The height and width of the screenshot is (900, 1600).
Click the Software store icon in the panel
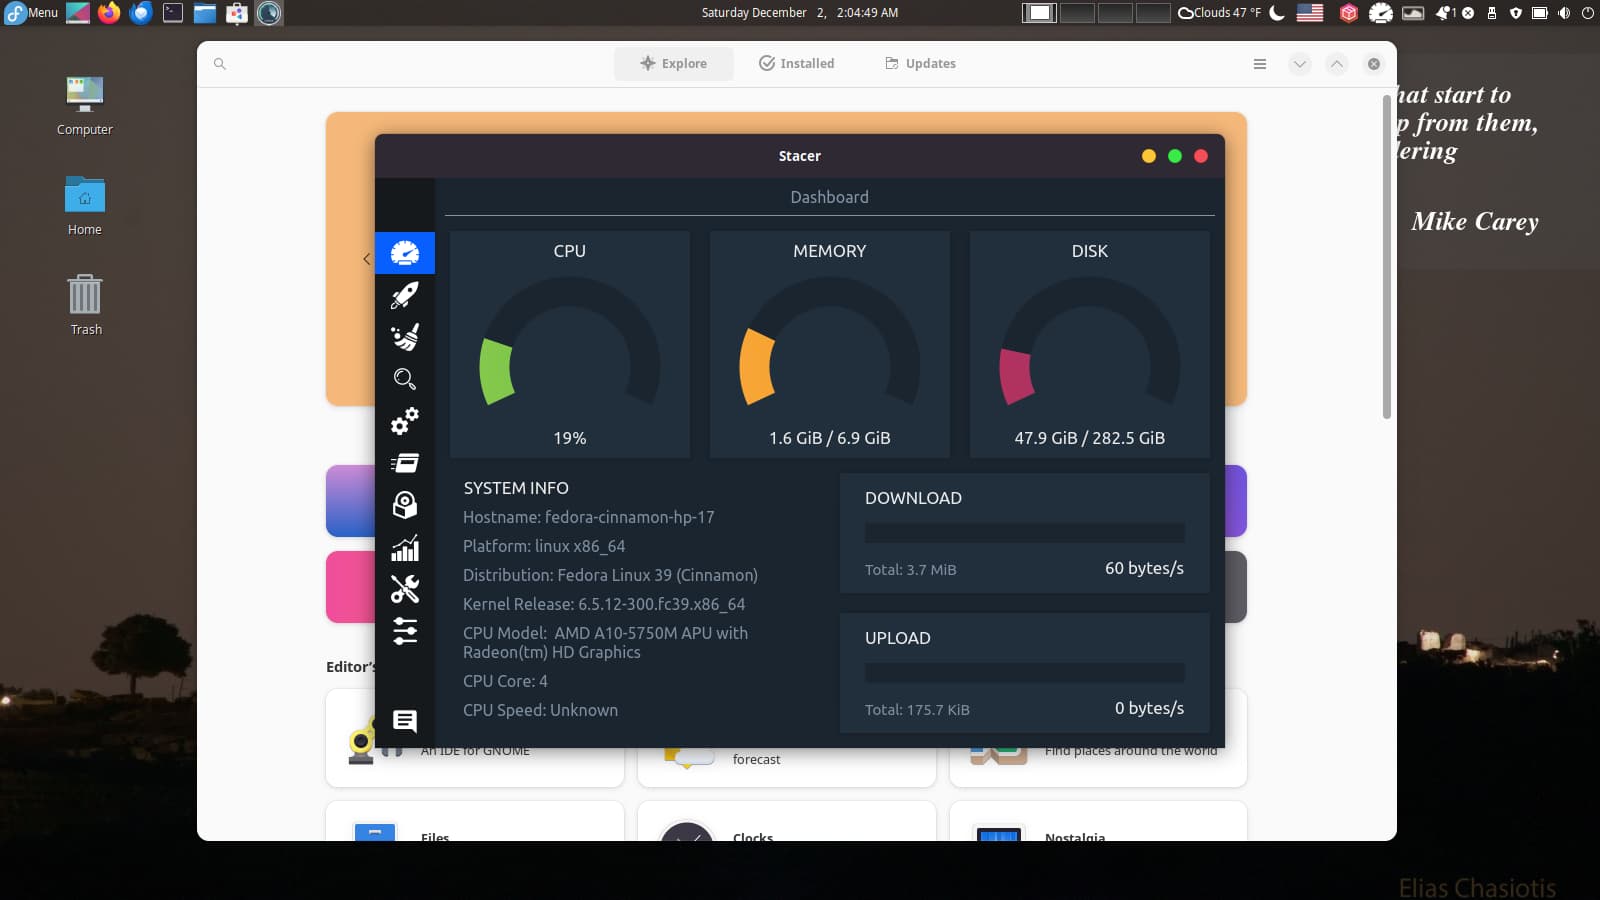(237, 13)
